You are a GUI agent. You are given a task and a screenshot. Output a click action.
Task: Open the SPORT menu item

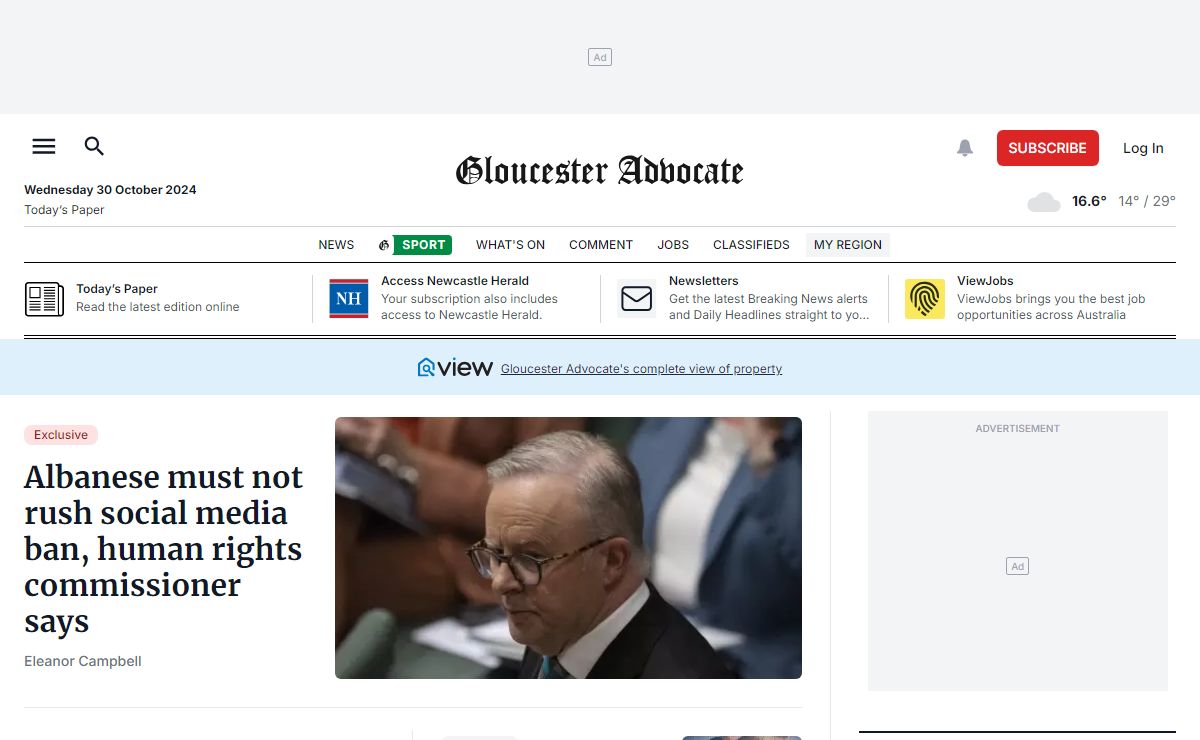click(415, 245)
